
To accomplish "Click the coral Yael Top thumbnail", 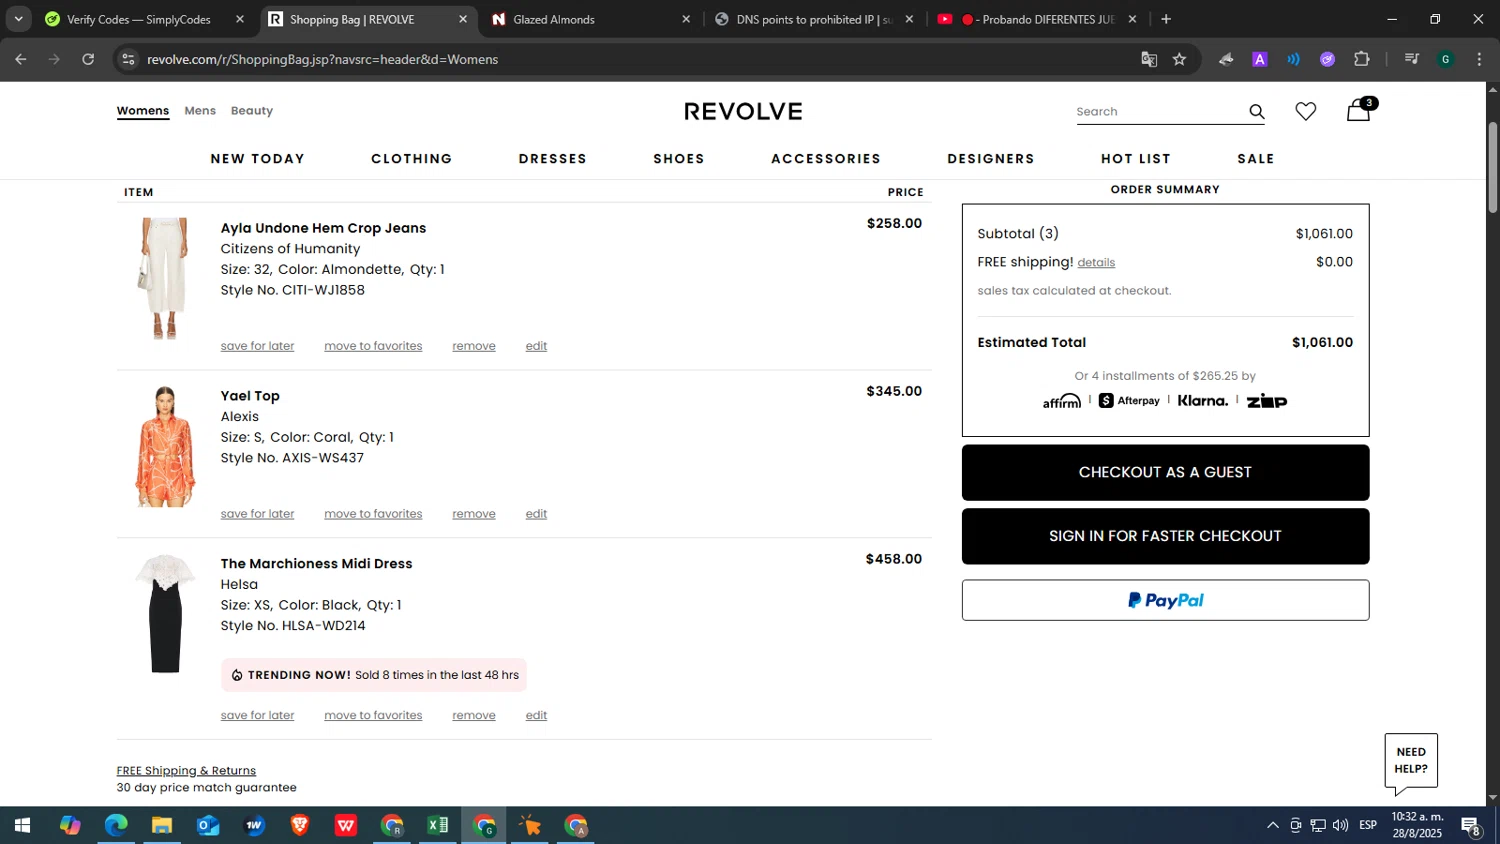I will click(x=165, y=446).
